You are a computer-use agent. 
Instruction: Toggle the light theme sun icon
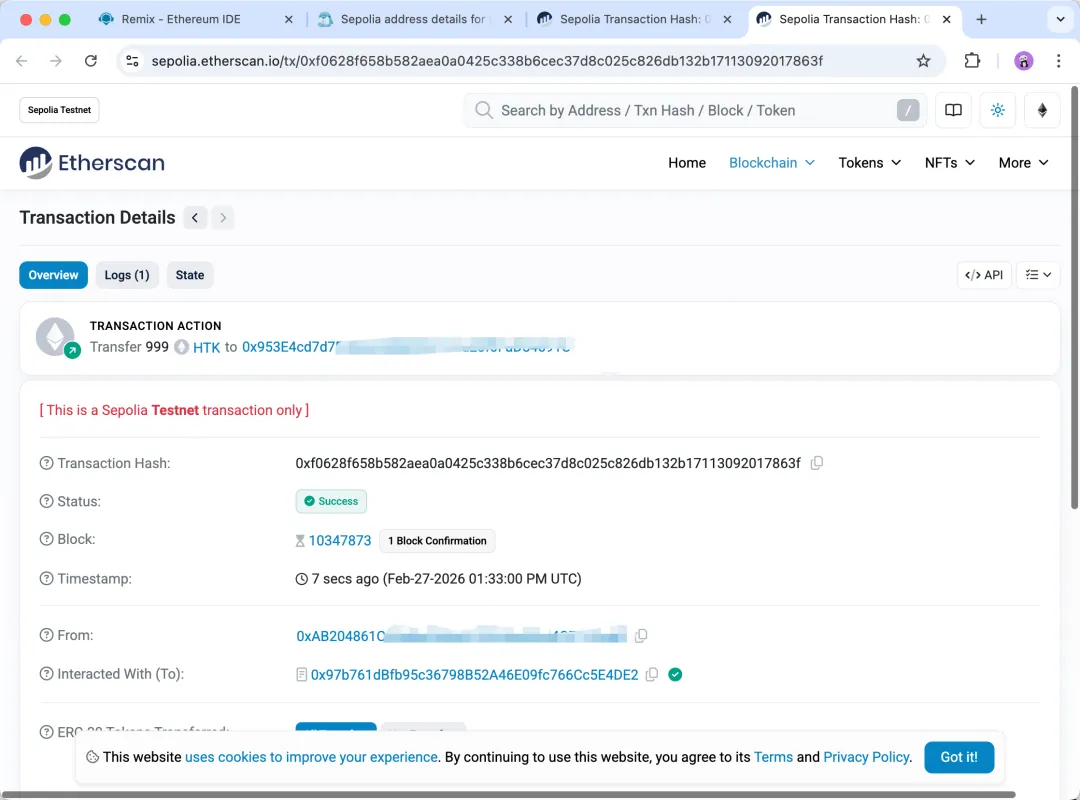pyautogui.click(x=997, y=110)
